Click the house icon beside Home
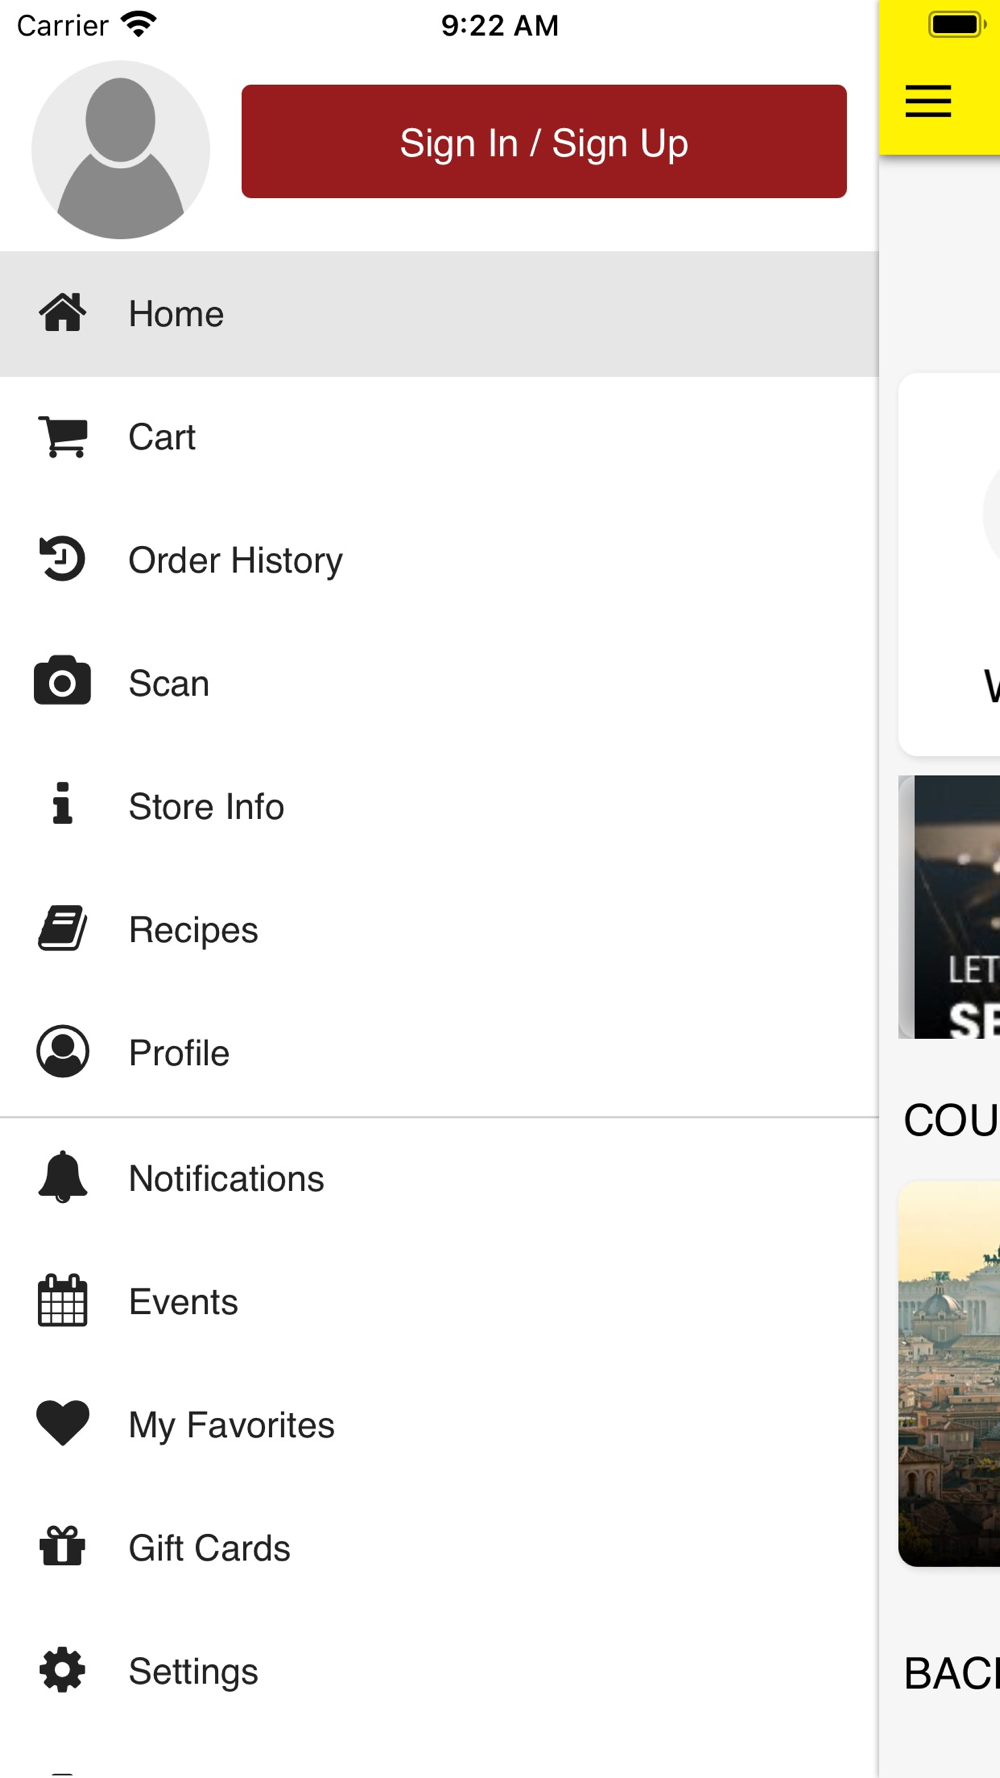 pyautogui.click(x=62, y=313)
